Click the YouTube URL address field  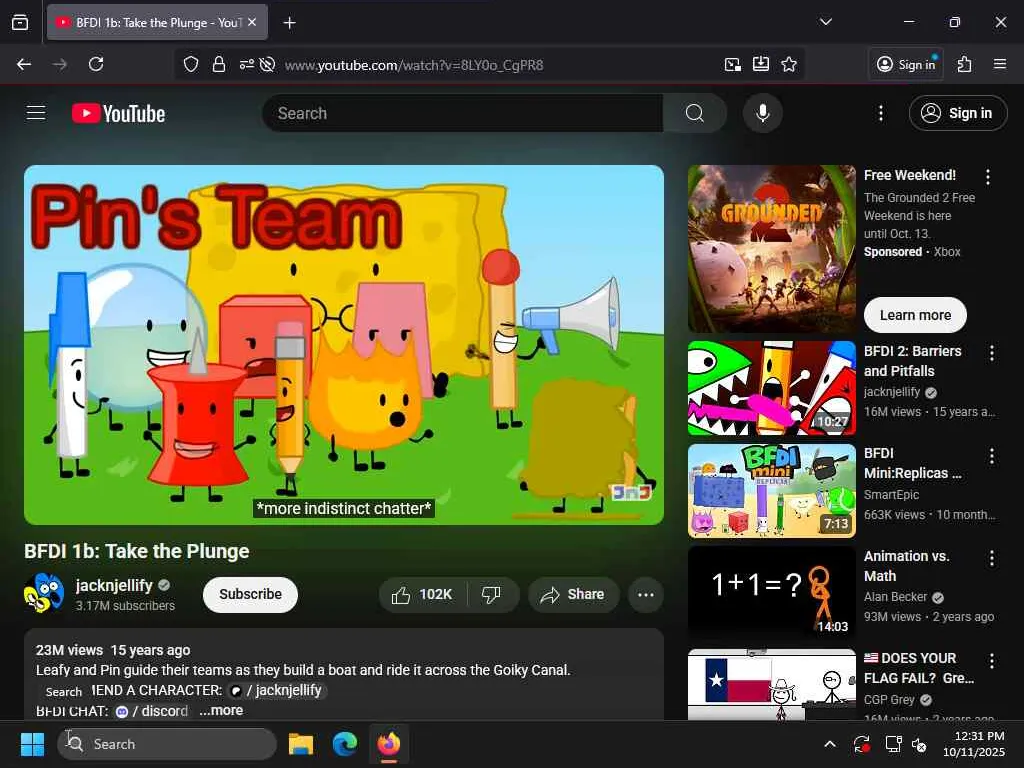414,65
